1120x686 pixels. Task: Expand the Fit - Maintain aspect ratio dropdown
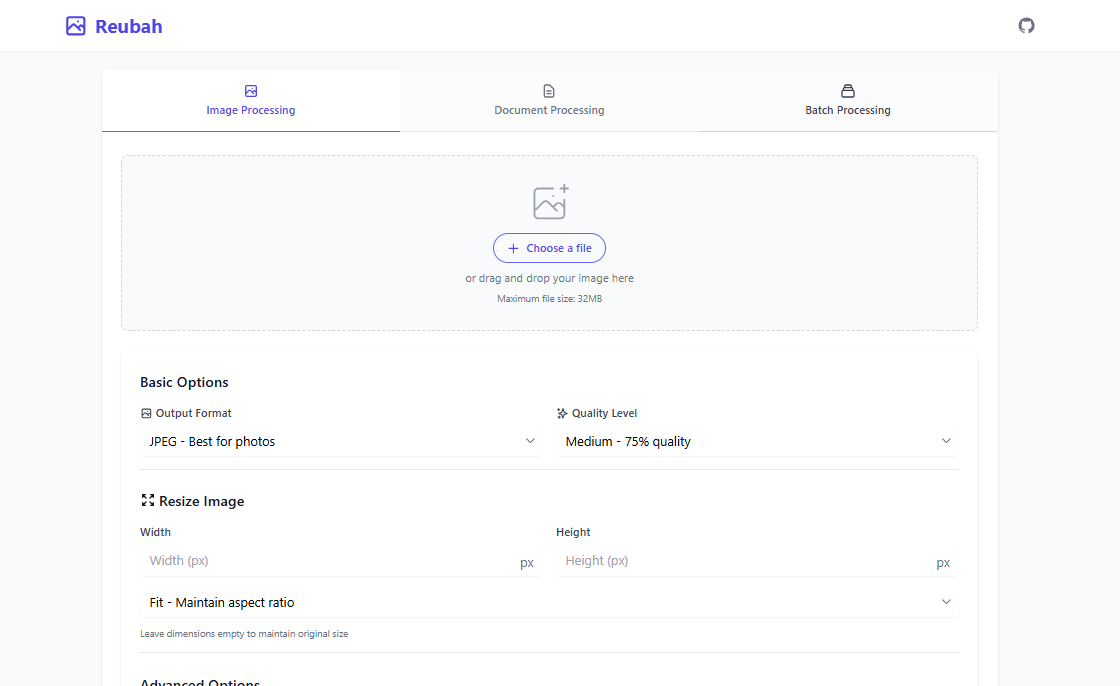coord(549,602)
